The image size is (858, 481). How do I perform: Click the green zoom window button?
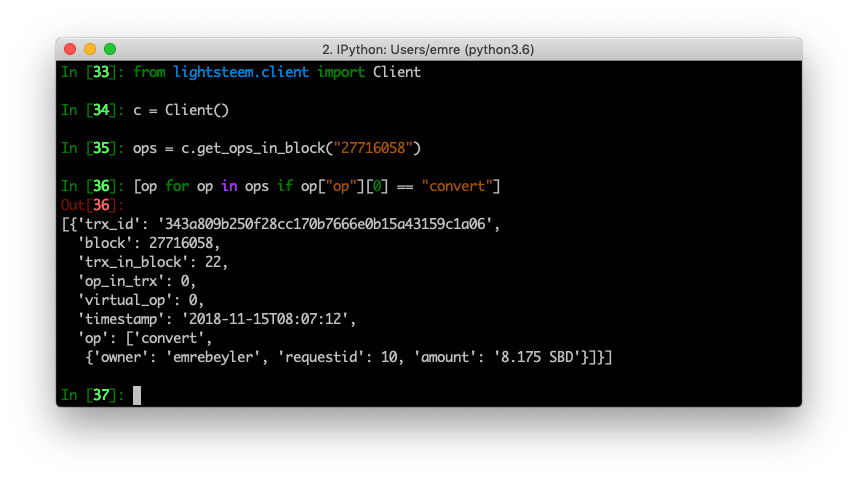(110, 49)
